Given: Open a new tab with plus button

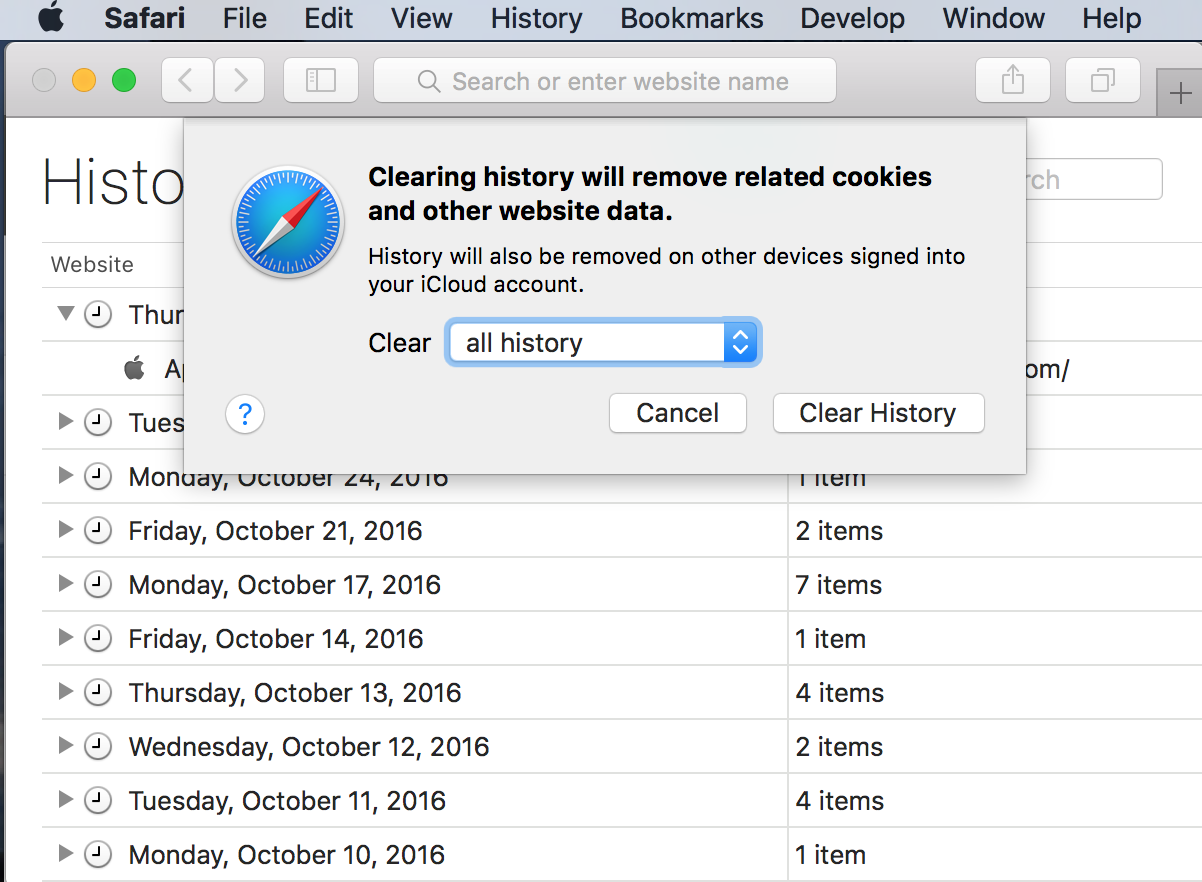Looking at the screenshot, I should (1180, 95).
